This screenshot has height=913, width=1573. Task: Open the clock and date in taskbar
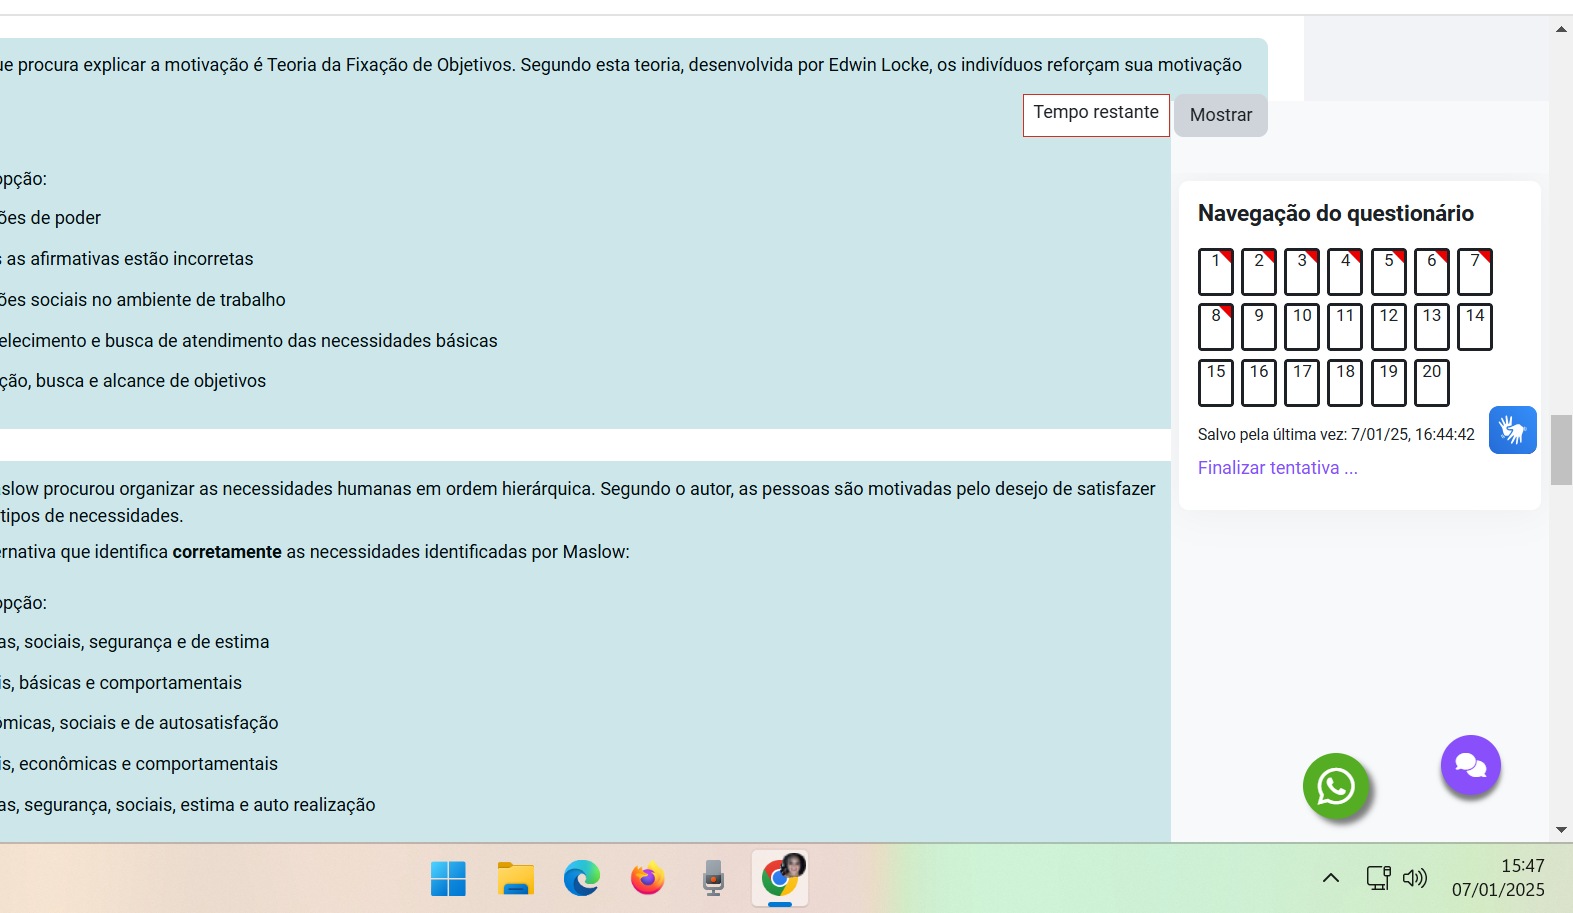[x=1497, y=878]
